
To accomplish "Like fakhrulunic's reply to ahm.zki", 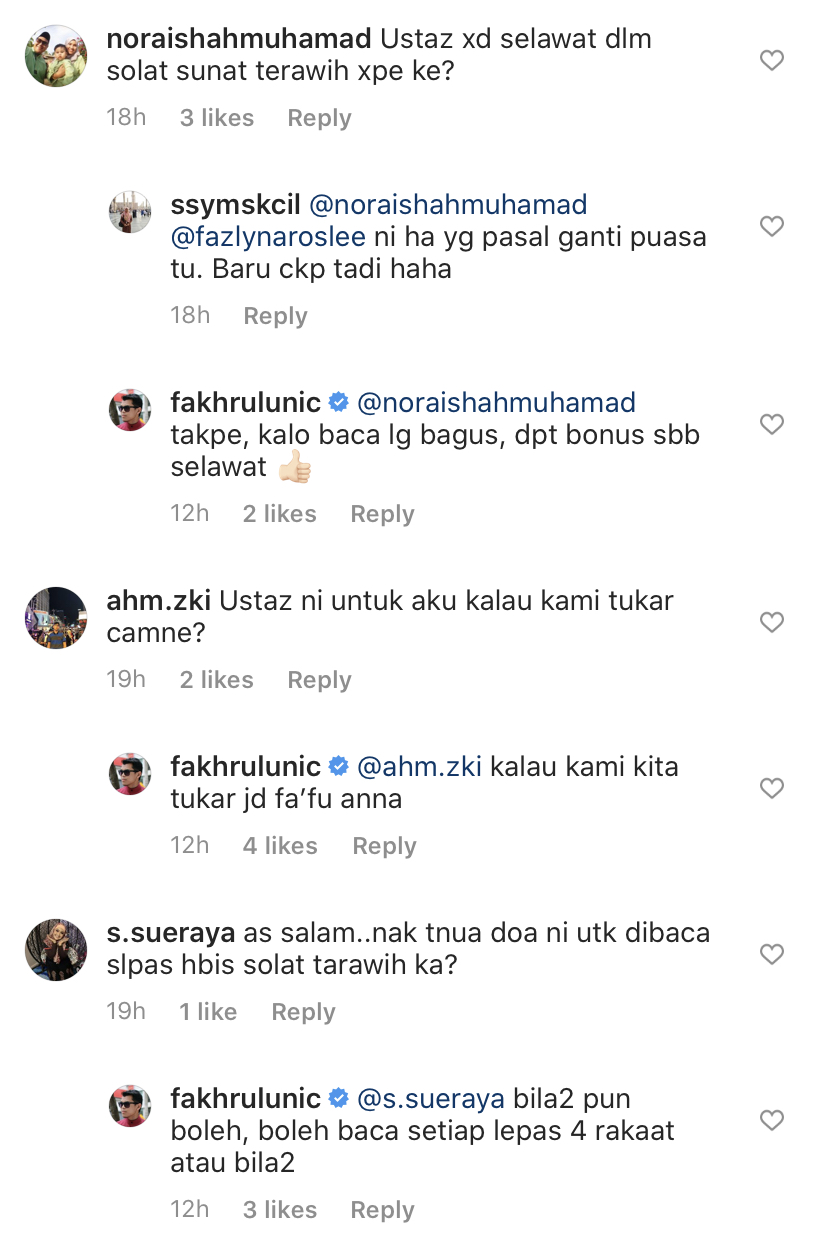I will pos(771,789).
